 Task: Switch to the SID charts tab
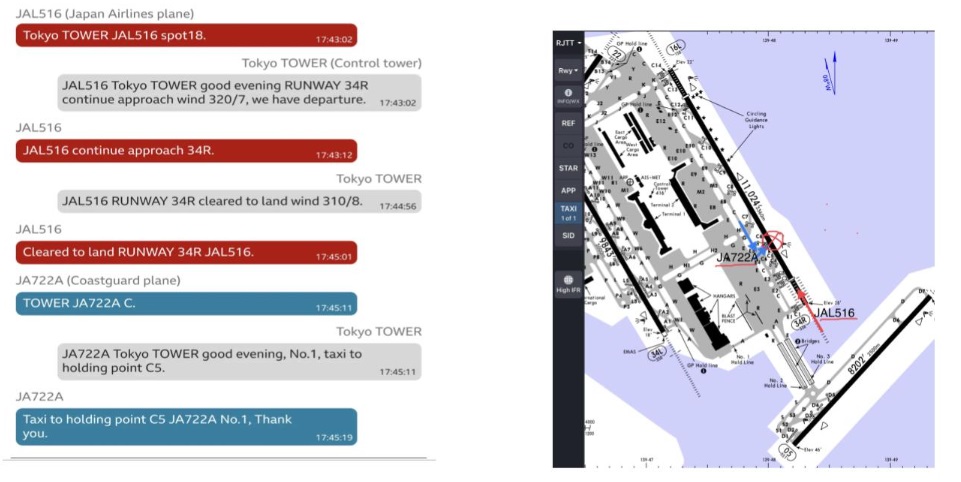click(568, 235)
